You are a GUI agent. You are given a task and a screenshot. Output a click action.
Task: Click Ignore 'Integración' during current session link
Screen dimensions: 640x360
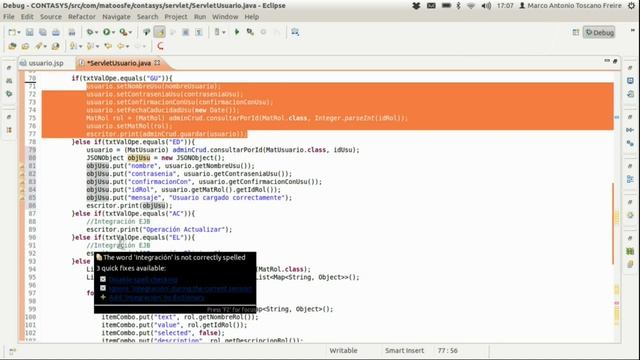[180, 289]
